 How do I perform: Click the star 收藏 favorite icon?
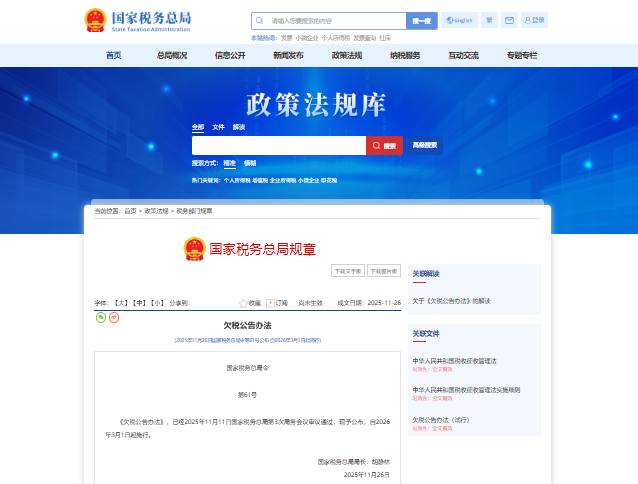click(243, 303)
